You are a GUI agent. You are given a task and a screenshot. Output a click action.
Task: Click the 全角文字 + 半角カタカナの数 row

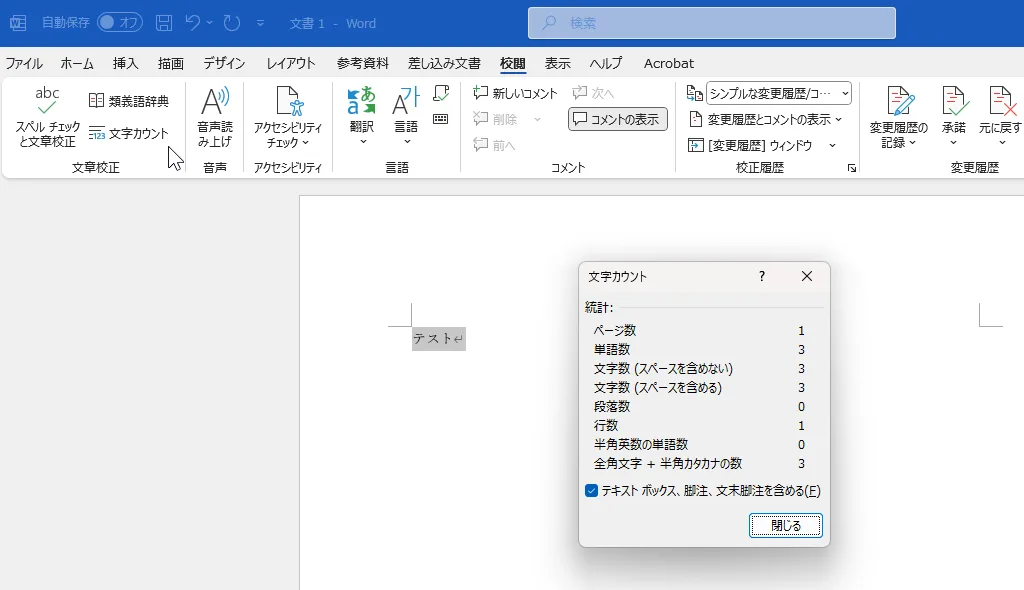coord(699,463)
